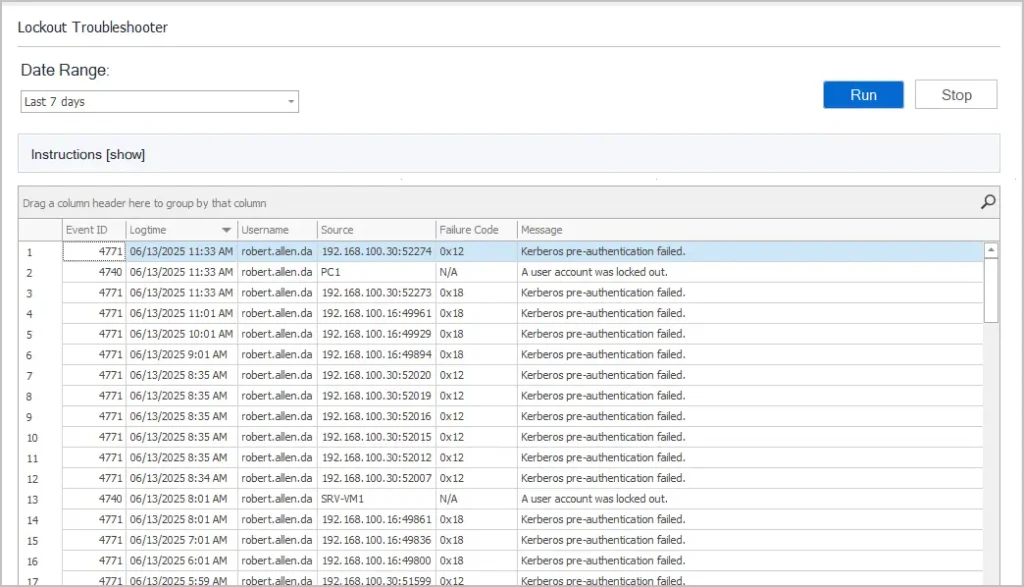The image size is (1024, 587).
Task: Select the SRV-VM1 source cell
Action: 377,499
